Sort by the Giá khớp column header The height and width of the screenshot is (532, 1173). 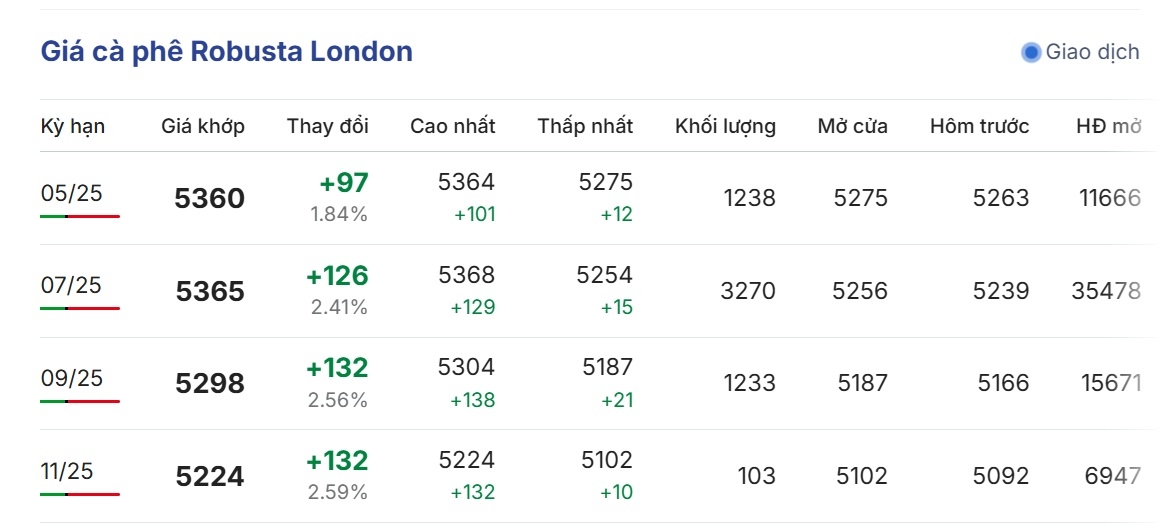pyautogui.click(x=203, y=126)
